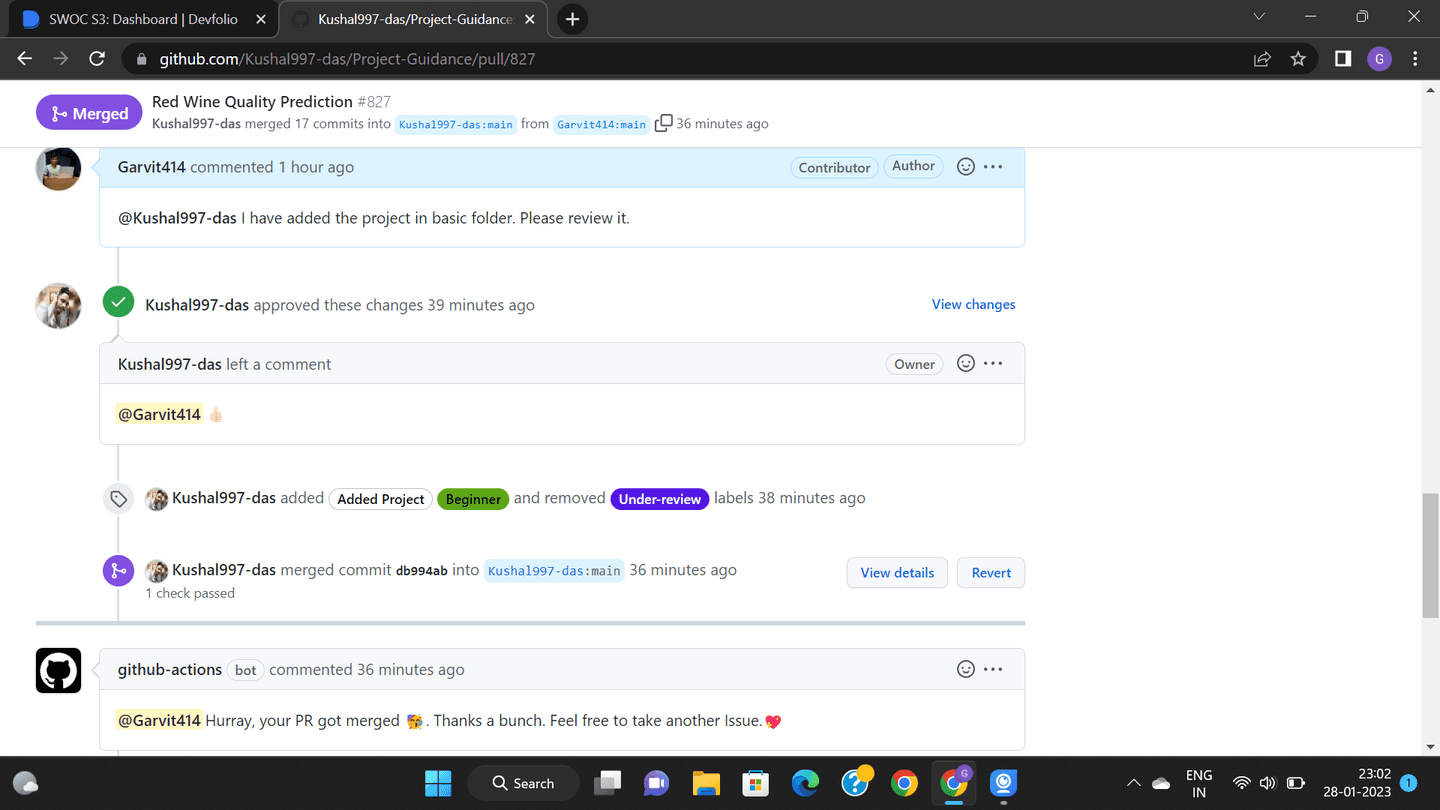Open options menu on github-actions comment
The height and width of the screenshot is (810, 1440).
[993, 669]
